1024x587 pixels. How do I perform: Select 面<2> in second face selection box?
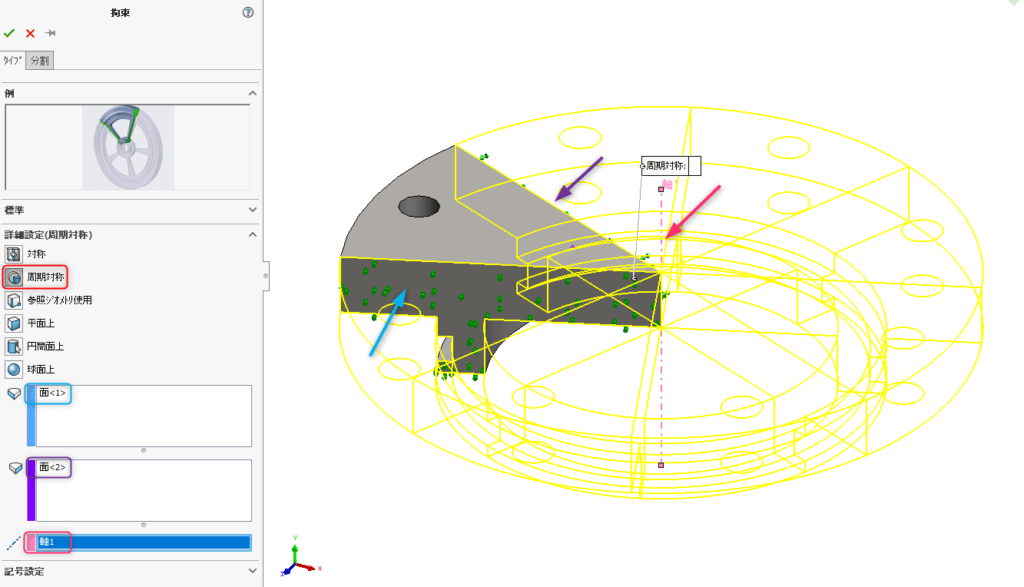[52, 467]
